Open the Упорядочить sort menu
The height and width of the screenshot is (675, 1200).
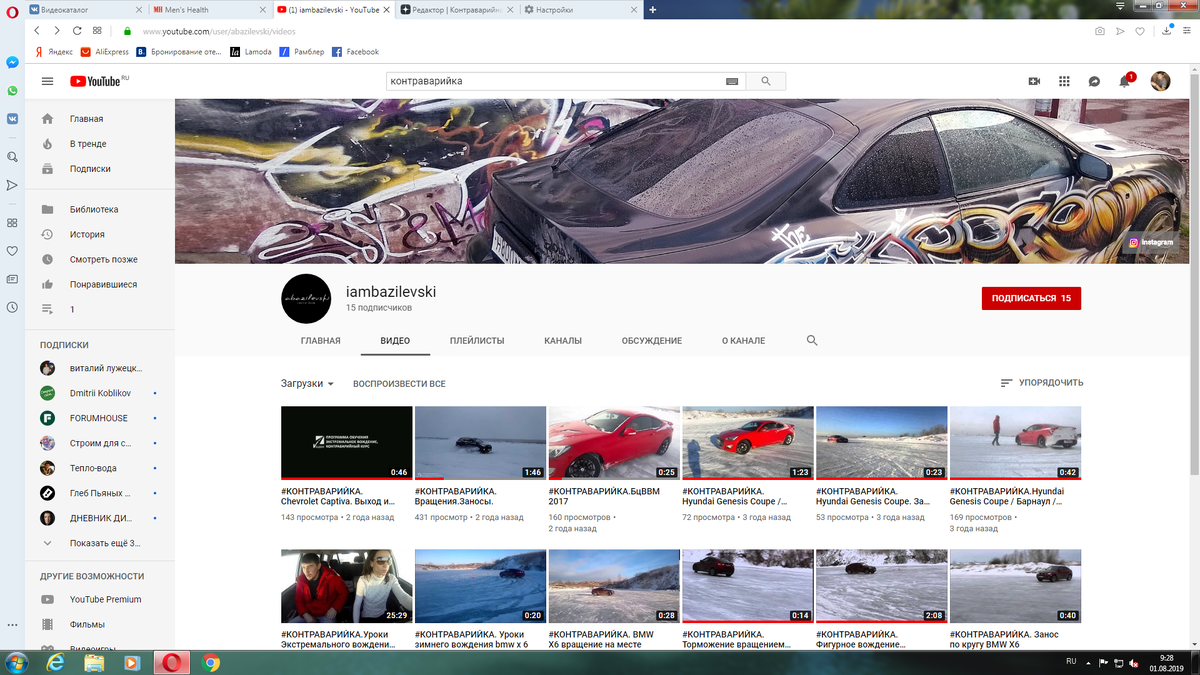(x=1041, y=383)
